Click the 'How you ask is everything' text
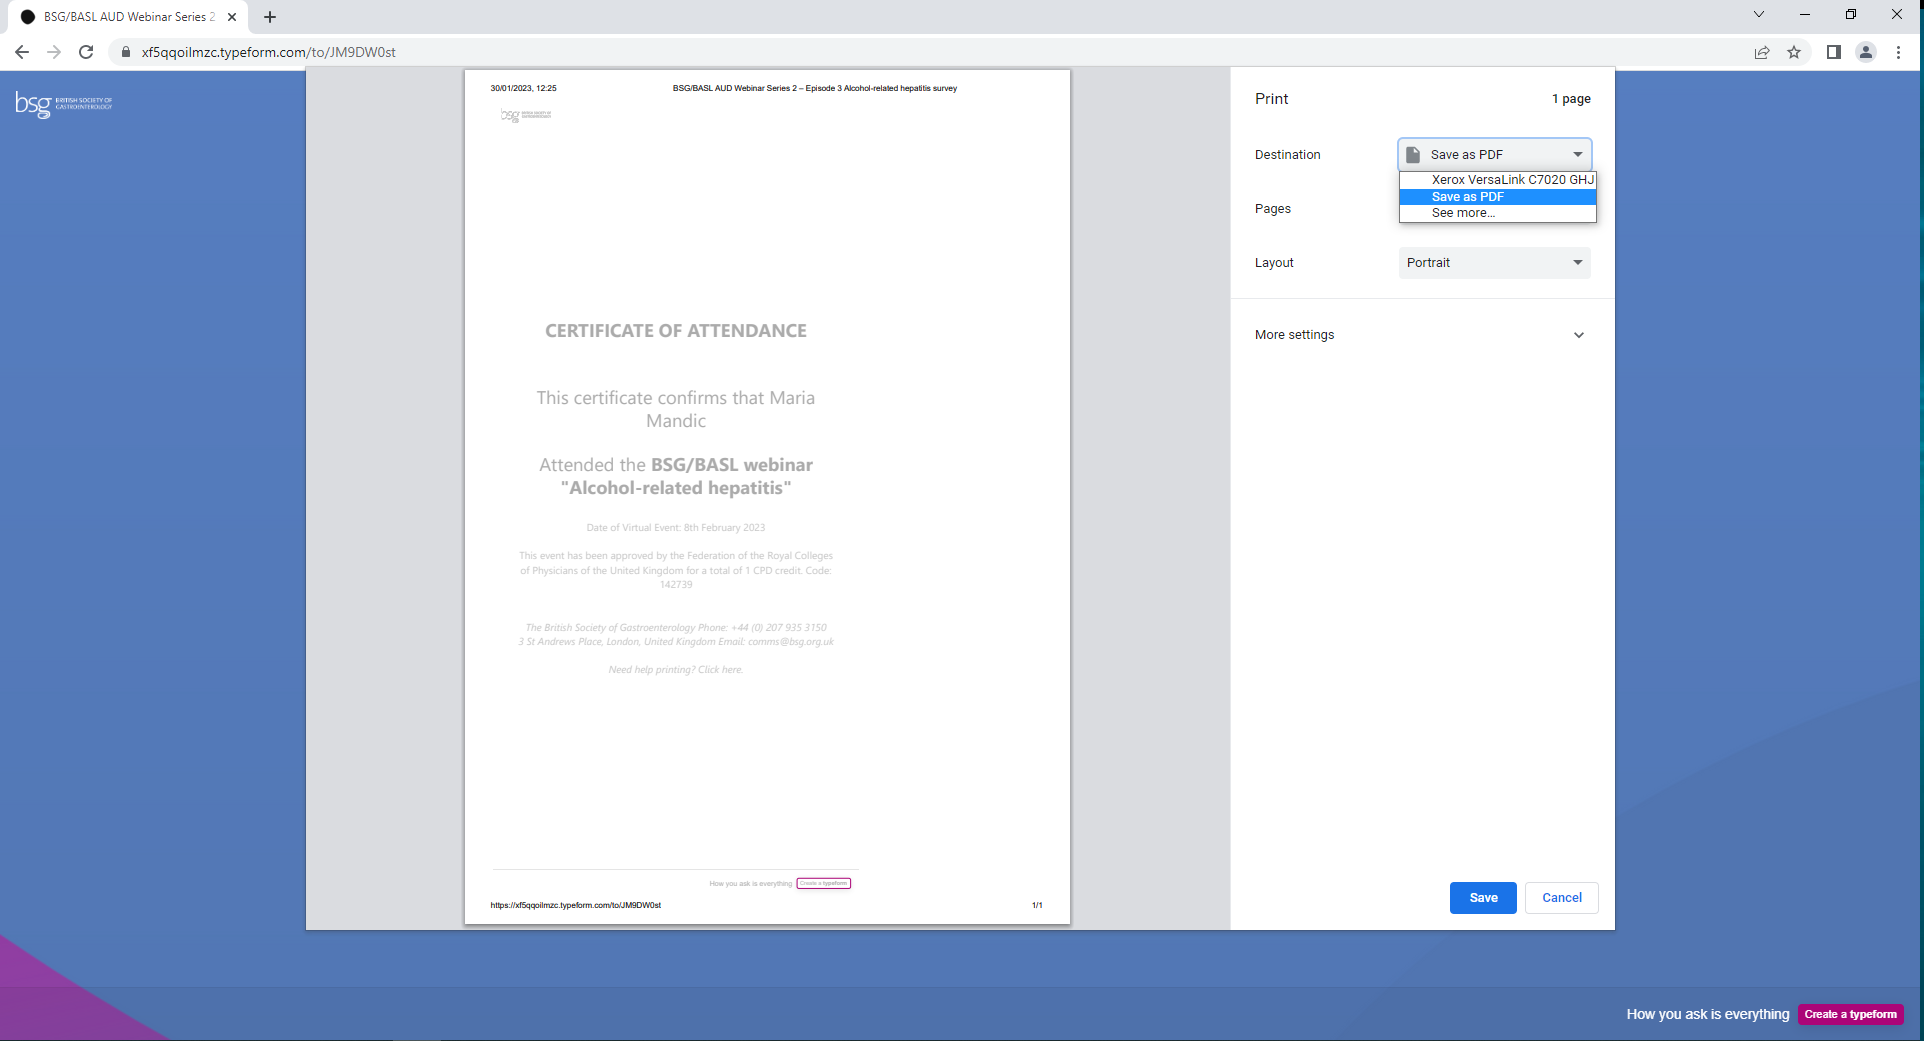 pos(1707,1014)
